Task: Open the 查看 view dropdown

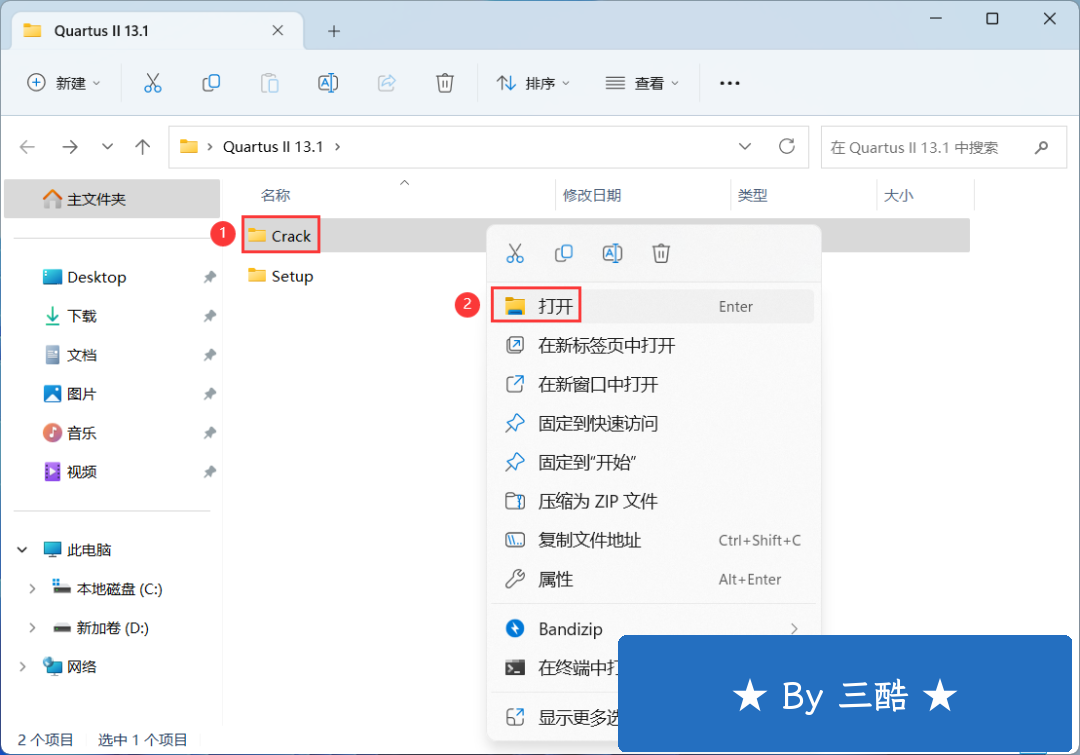Action: pyautogui.click(x=643, y=83)
